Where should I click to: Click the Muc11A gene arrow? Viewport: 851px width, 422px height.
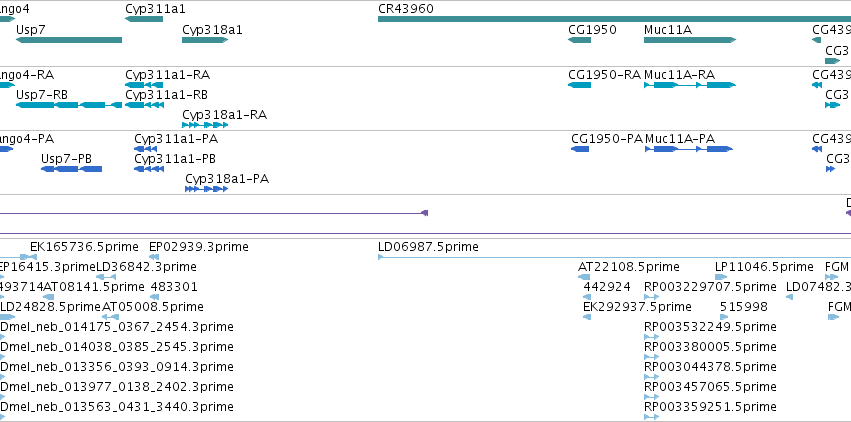click(x=690, y=40)
